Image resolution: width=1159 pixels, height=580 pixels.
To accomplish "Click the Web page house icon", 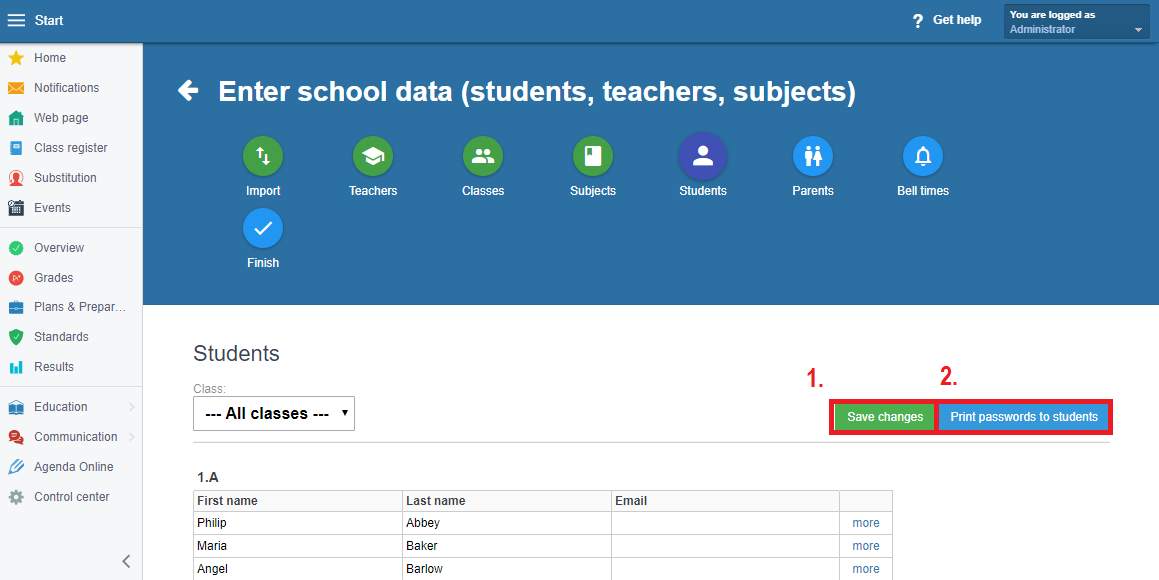I will pos(16,118).
